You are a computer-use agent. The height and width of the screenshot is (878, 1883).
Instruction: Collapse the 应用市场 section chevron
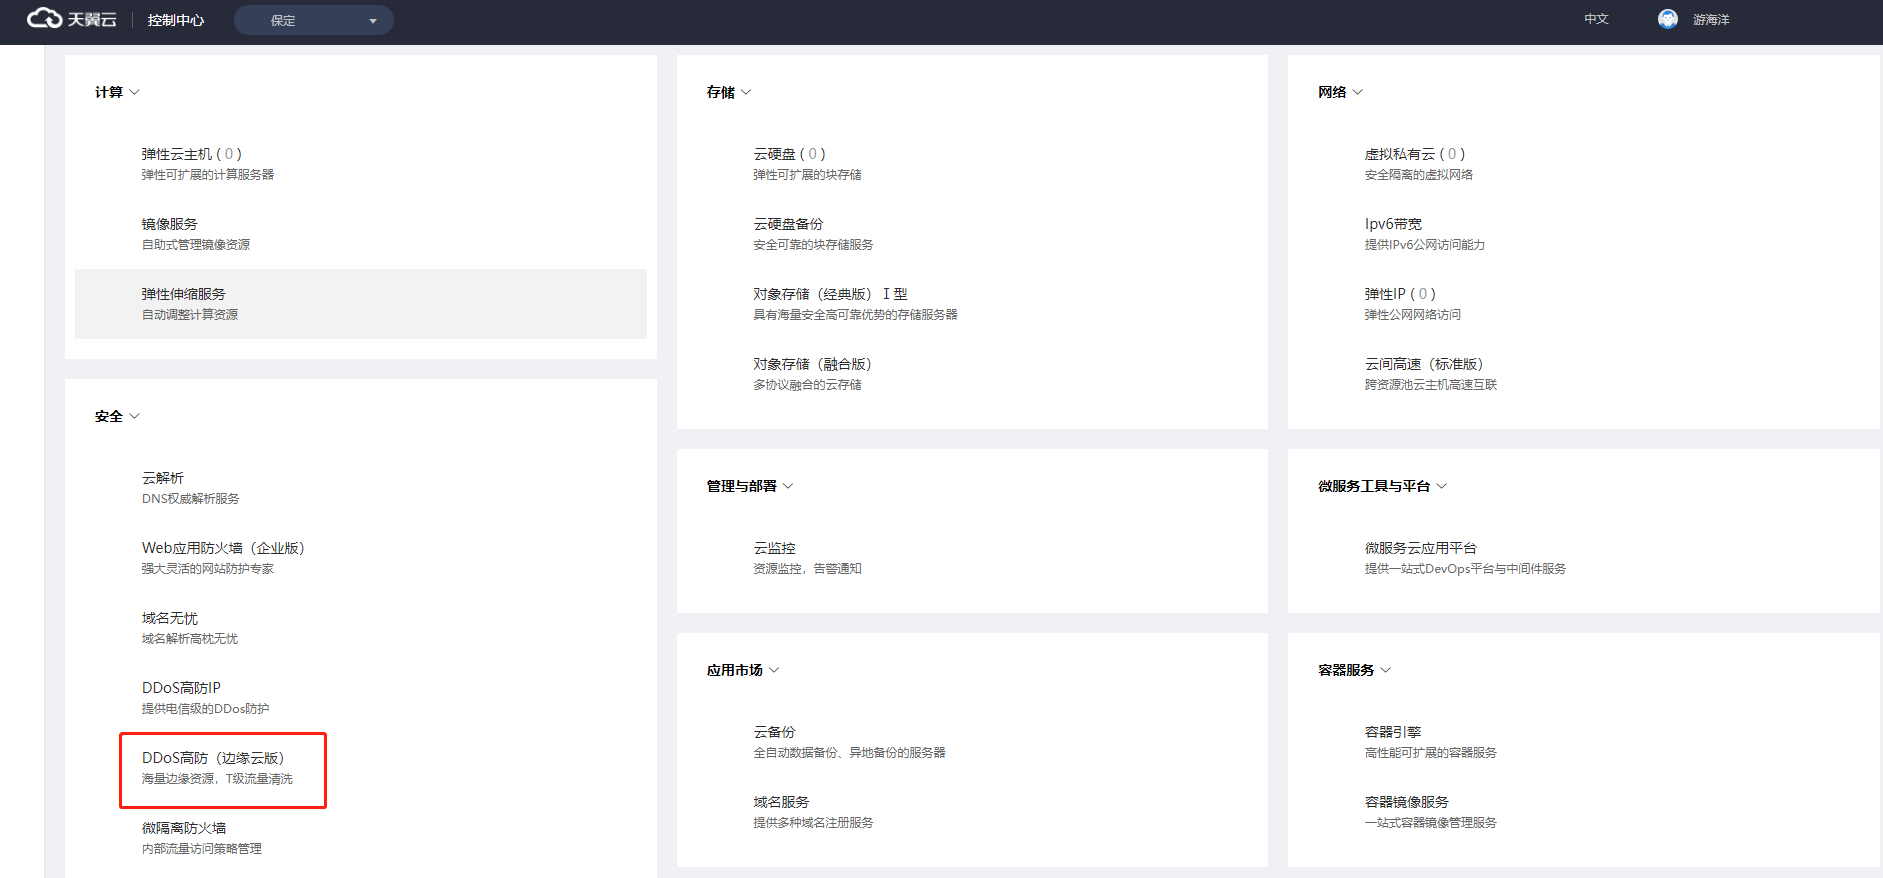click(x=774, y=670)
